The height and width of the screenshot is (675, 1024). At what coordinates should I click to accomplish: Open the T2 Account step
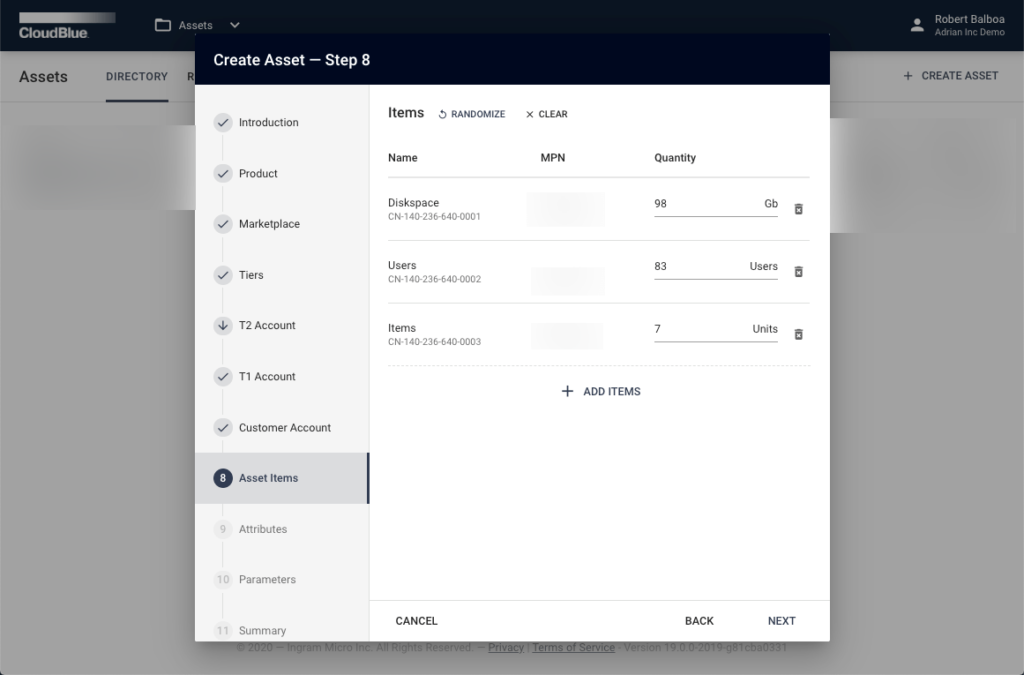coord(267,325)
